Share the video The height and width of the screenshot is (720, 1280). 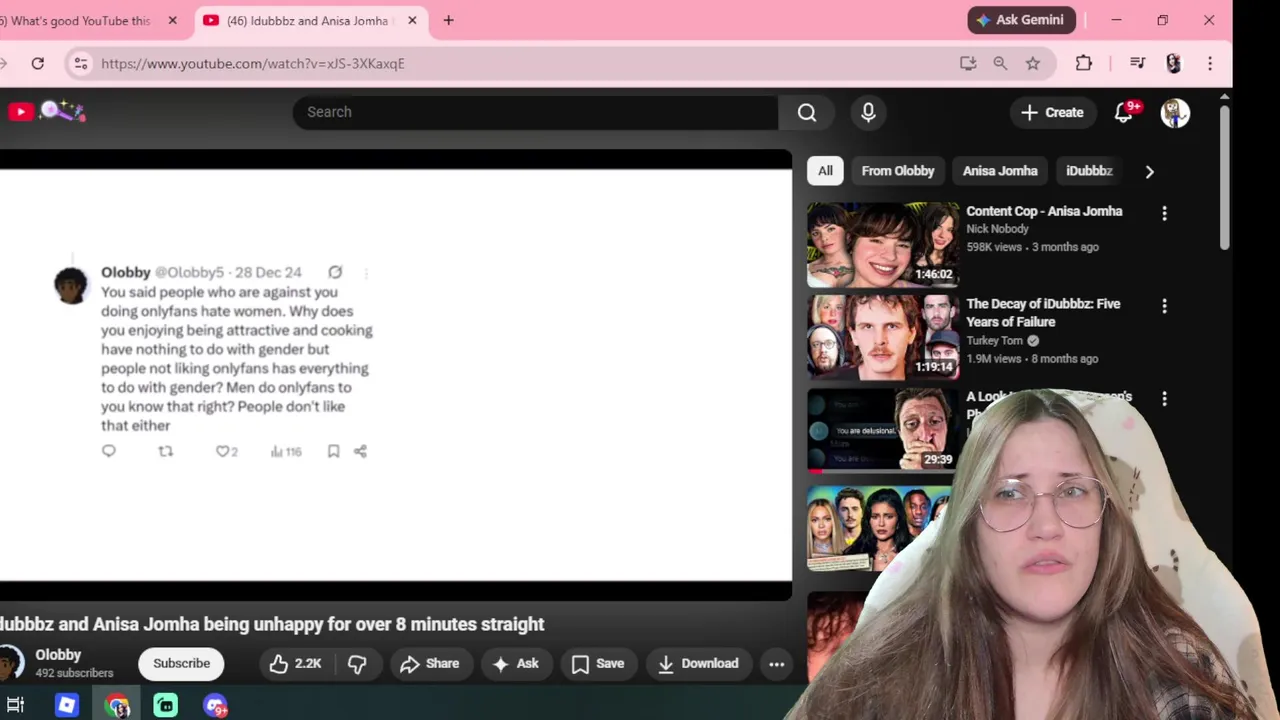point(430,663)
